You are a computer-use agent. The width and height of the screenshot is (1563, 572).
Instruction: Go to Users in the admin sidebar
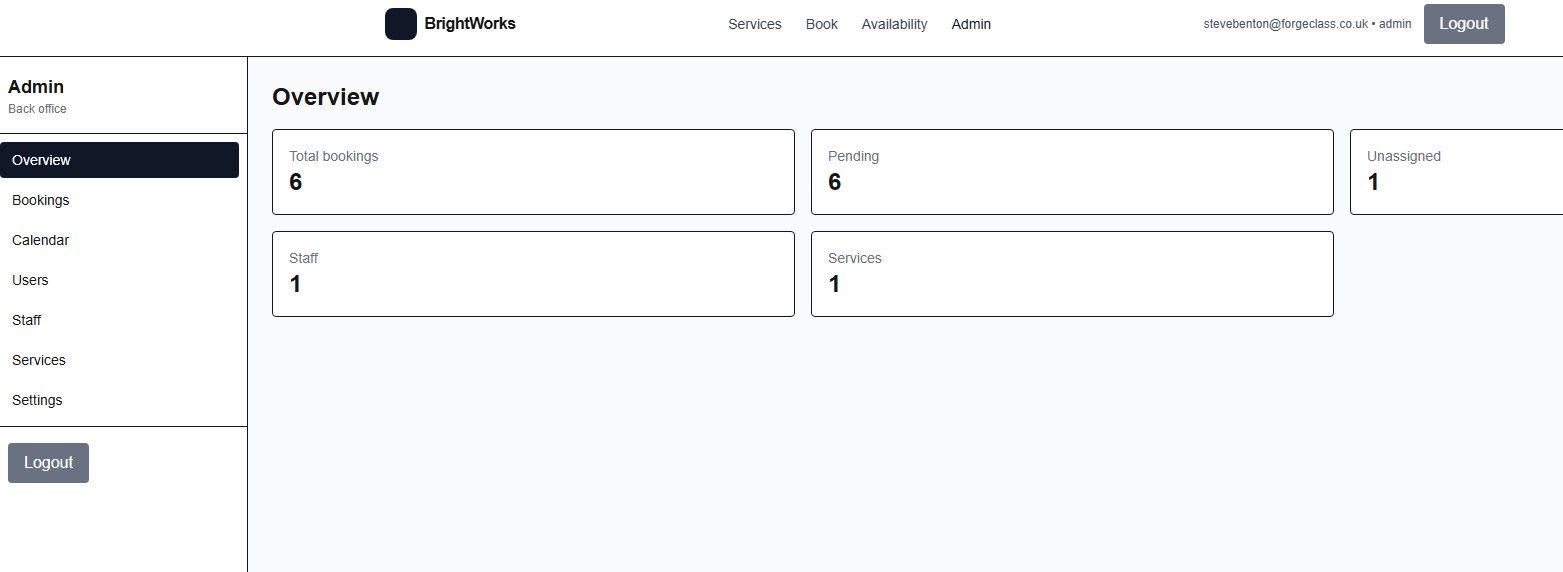pos(30,280)
